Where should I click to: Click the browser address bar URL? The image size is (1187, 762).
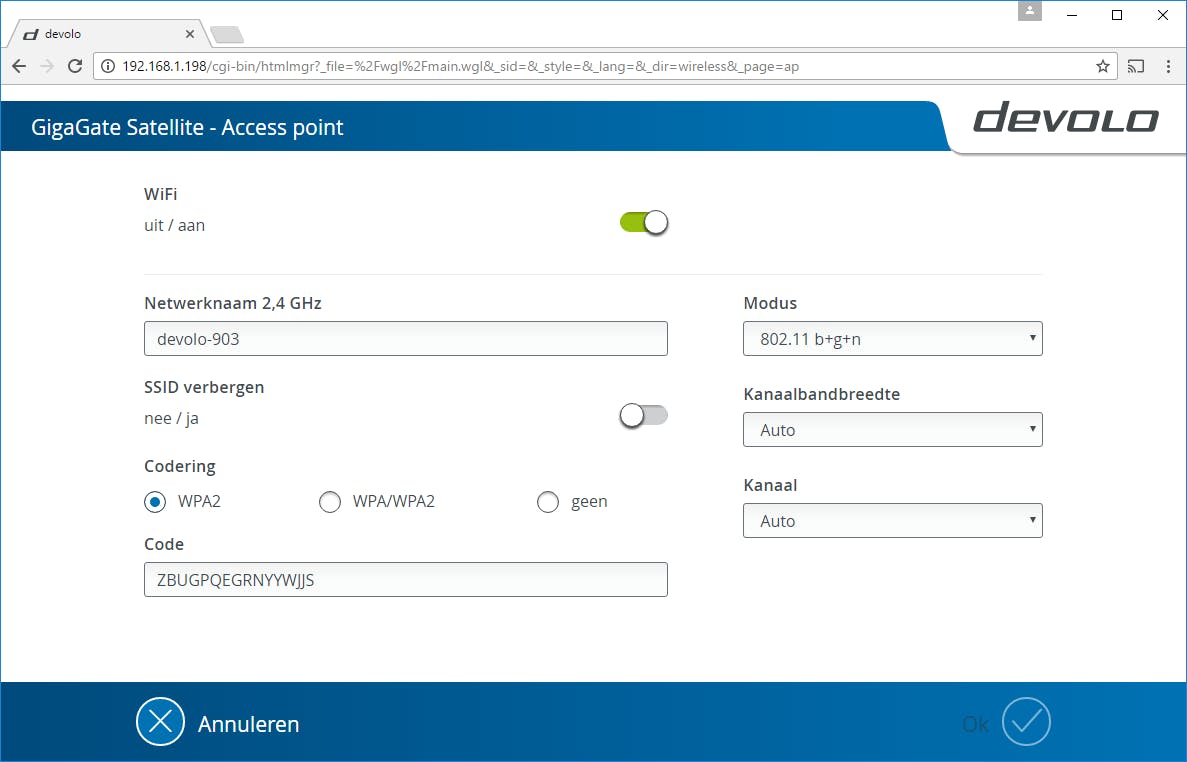(x=460, y=67)
